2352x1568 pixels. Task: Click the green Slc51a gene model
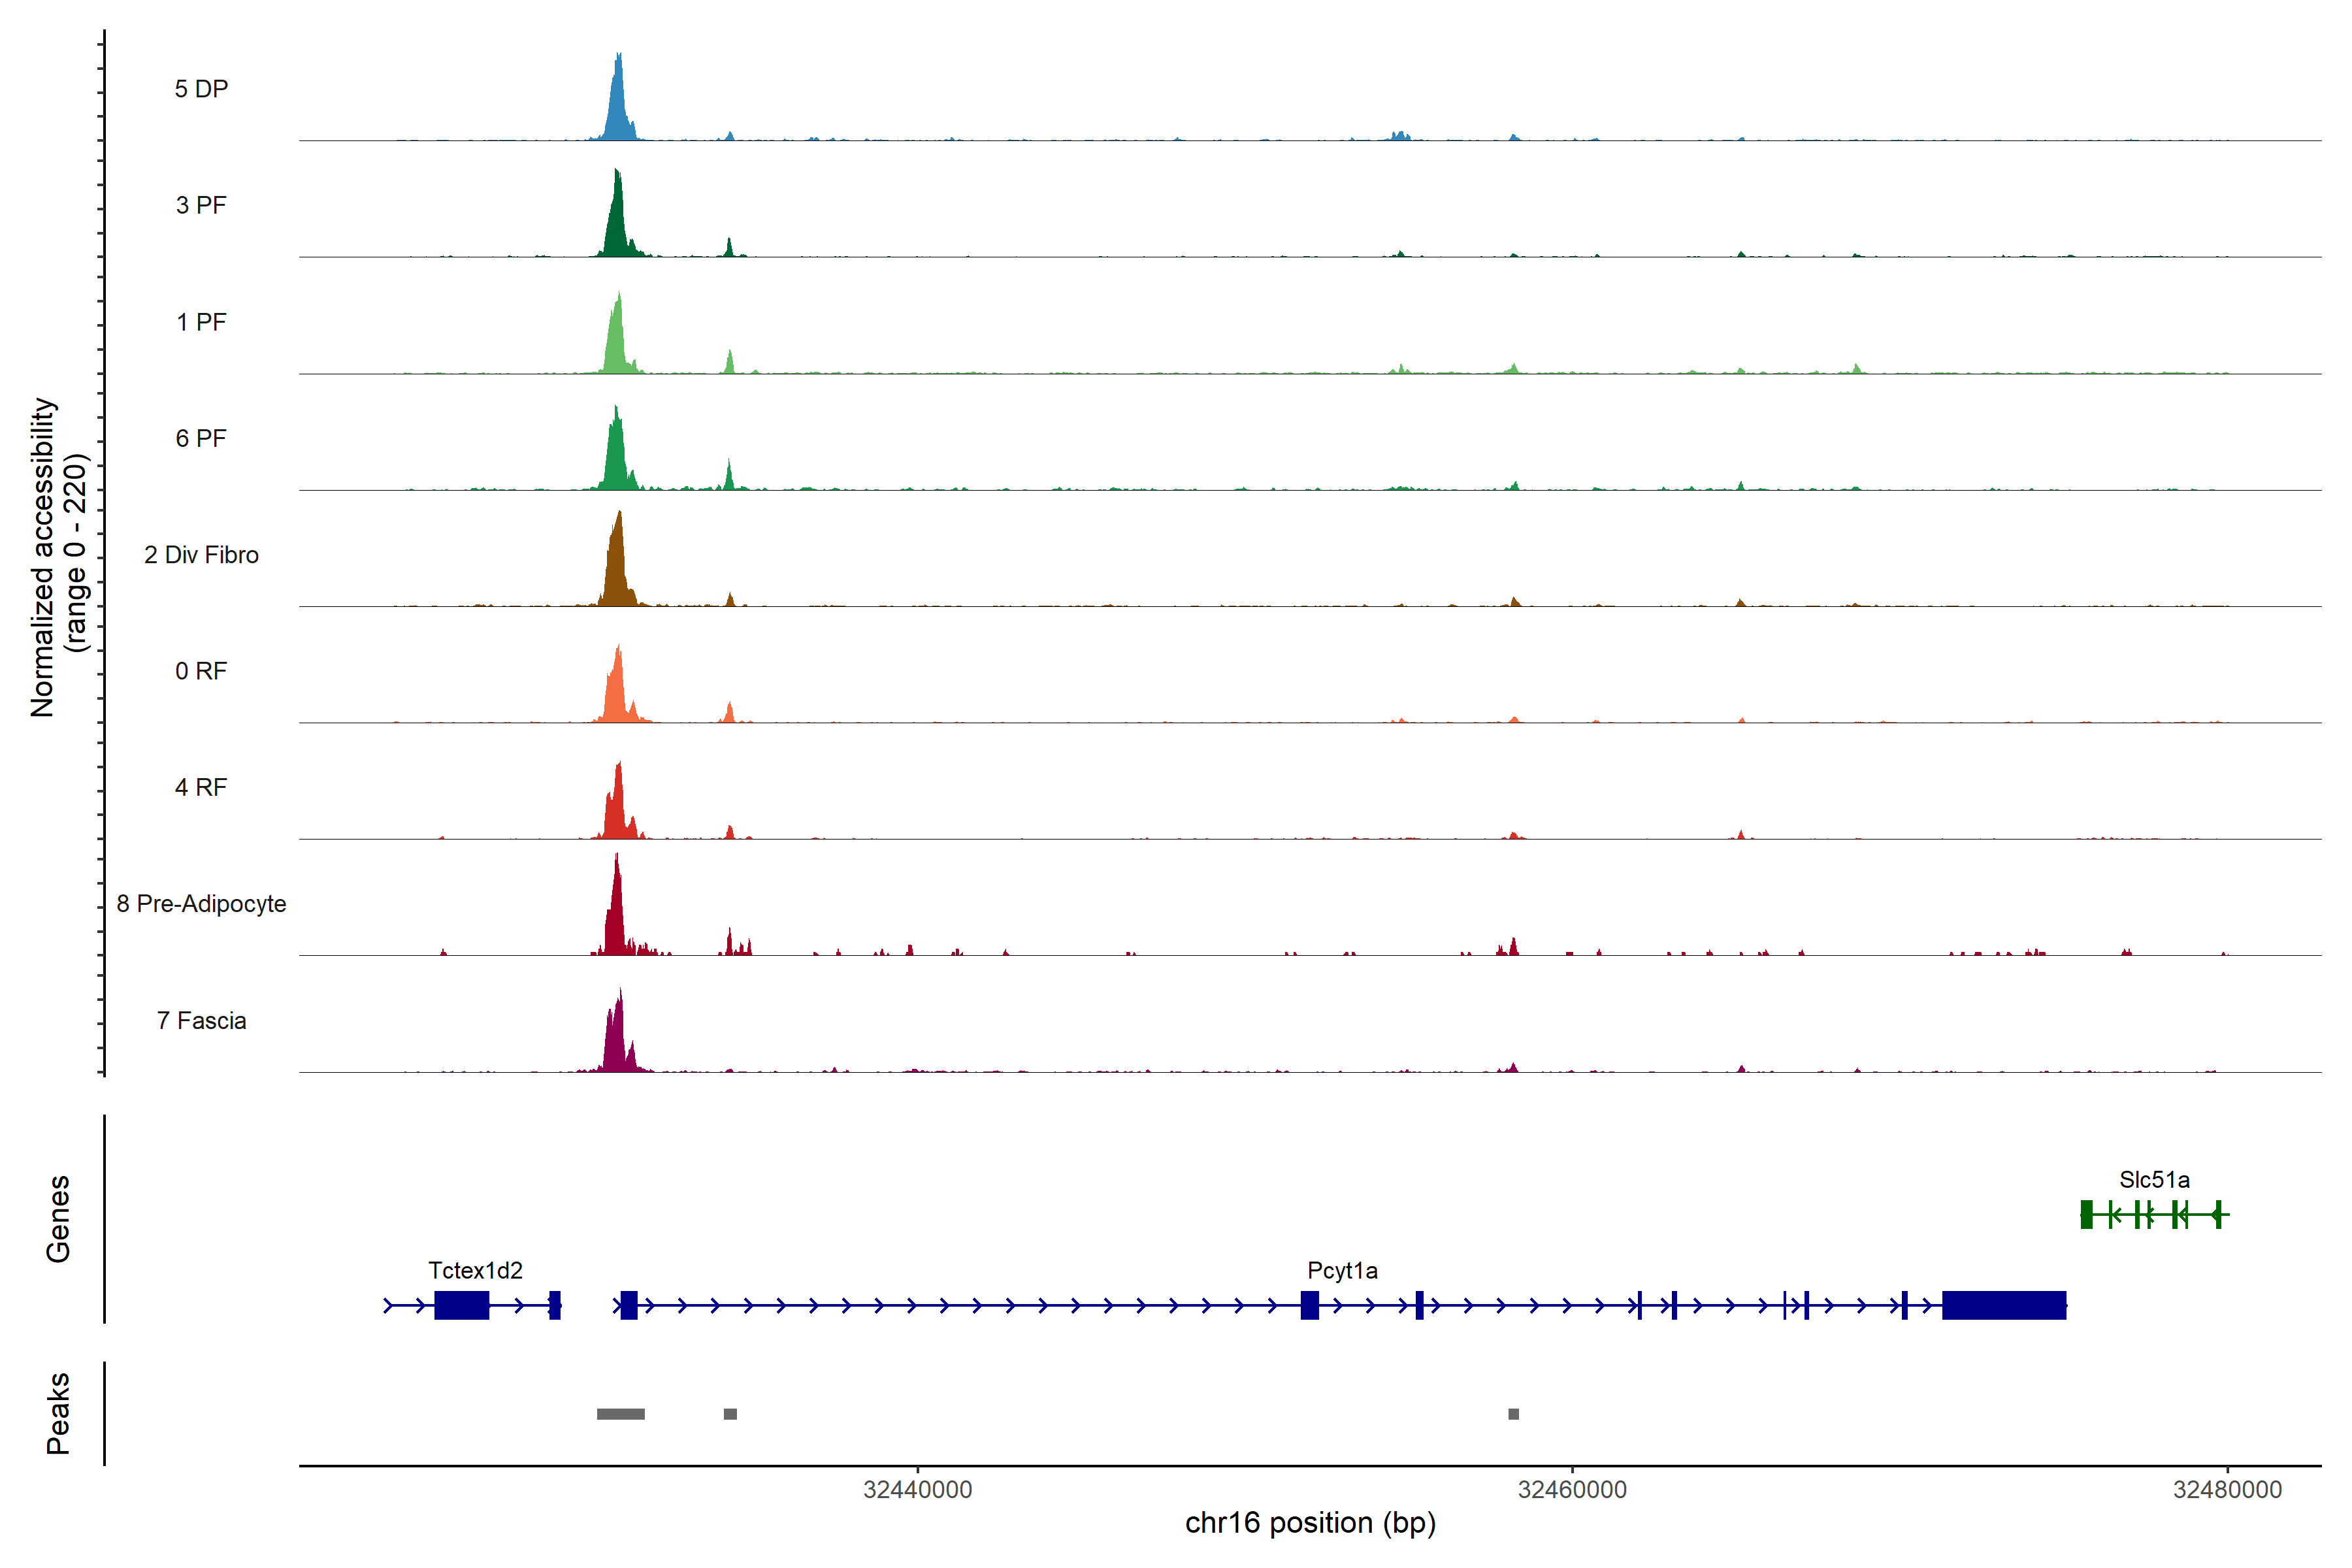[x=2154, y=1214]
